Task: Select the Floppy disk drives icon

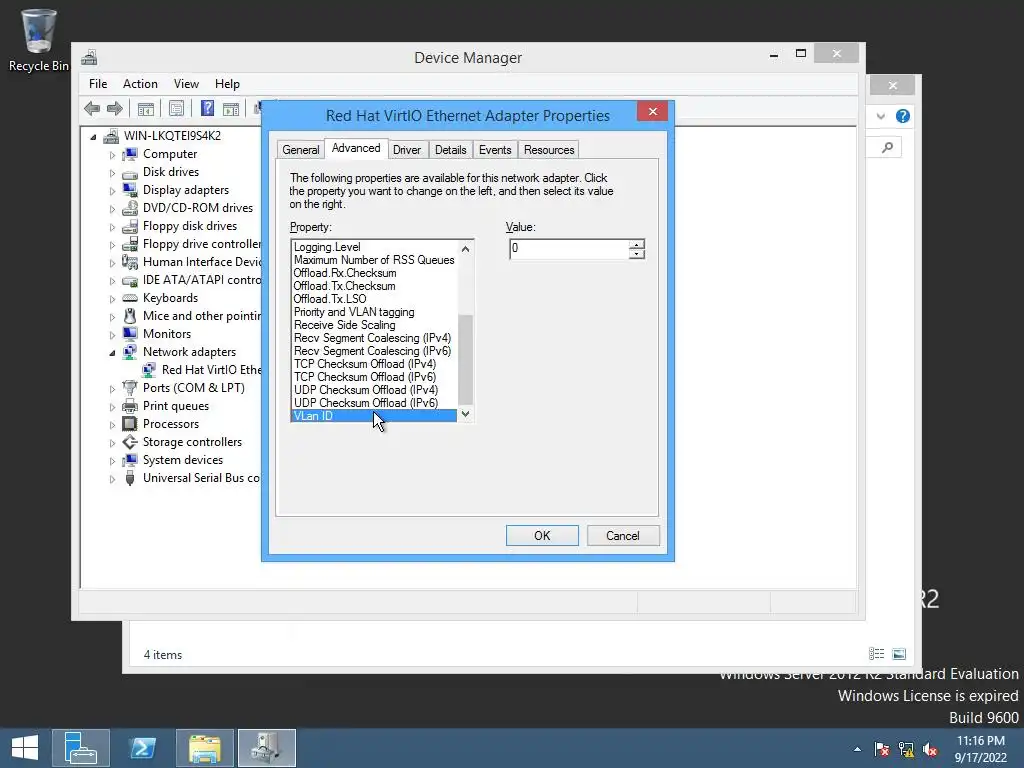Action: coord(130,226)
